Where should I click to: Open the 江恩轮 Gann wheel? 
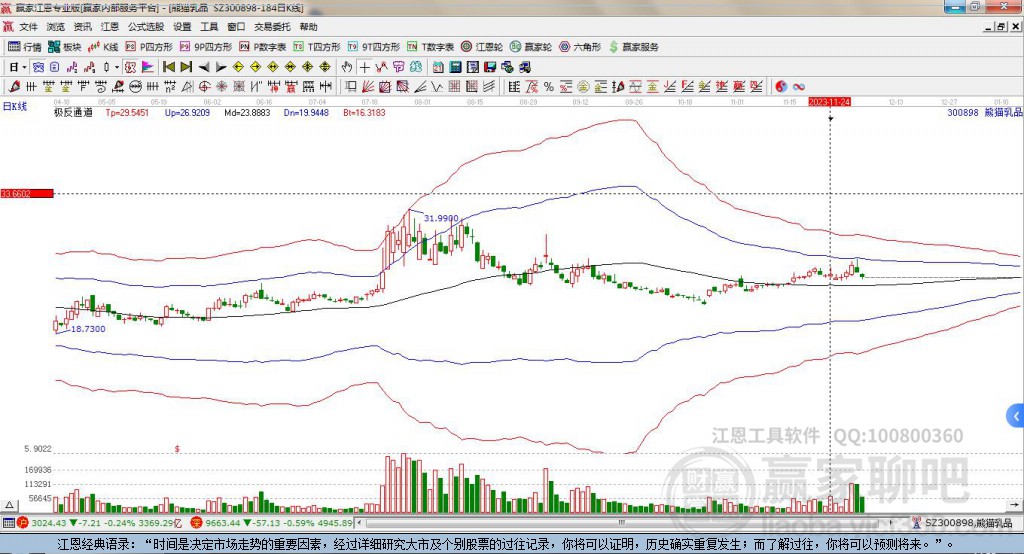(482, 47)
